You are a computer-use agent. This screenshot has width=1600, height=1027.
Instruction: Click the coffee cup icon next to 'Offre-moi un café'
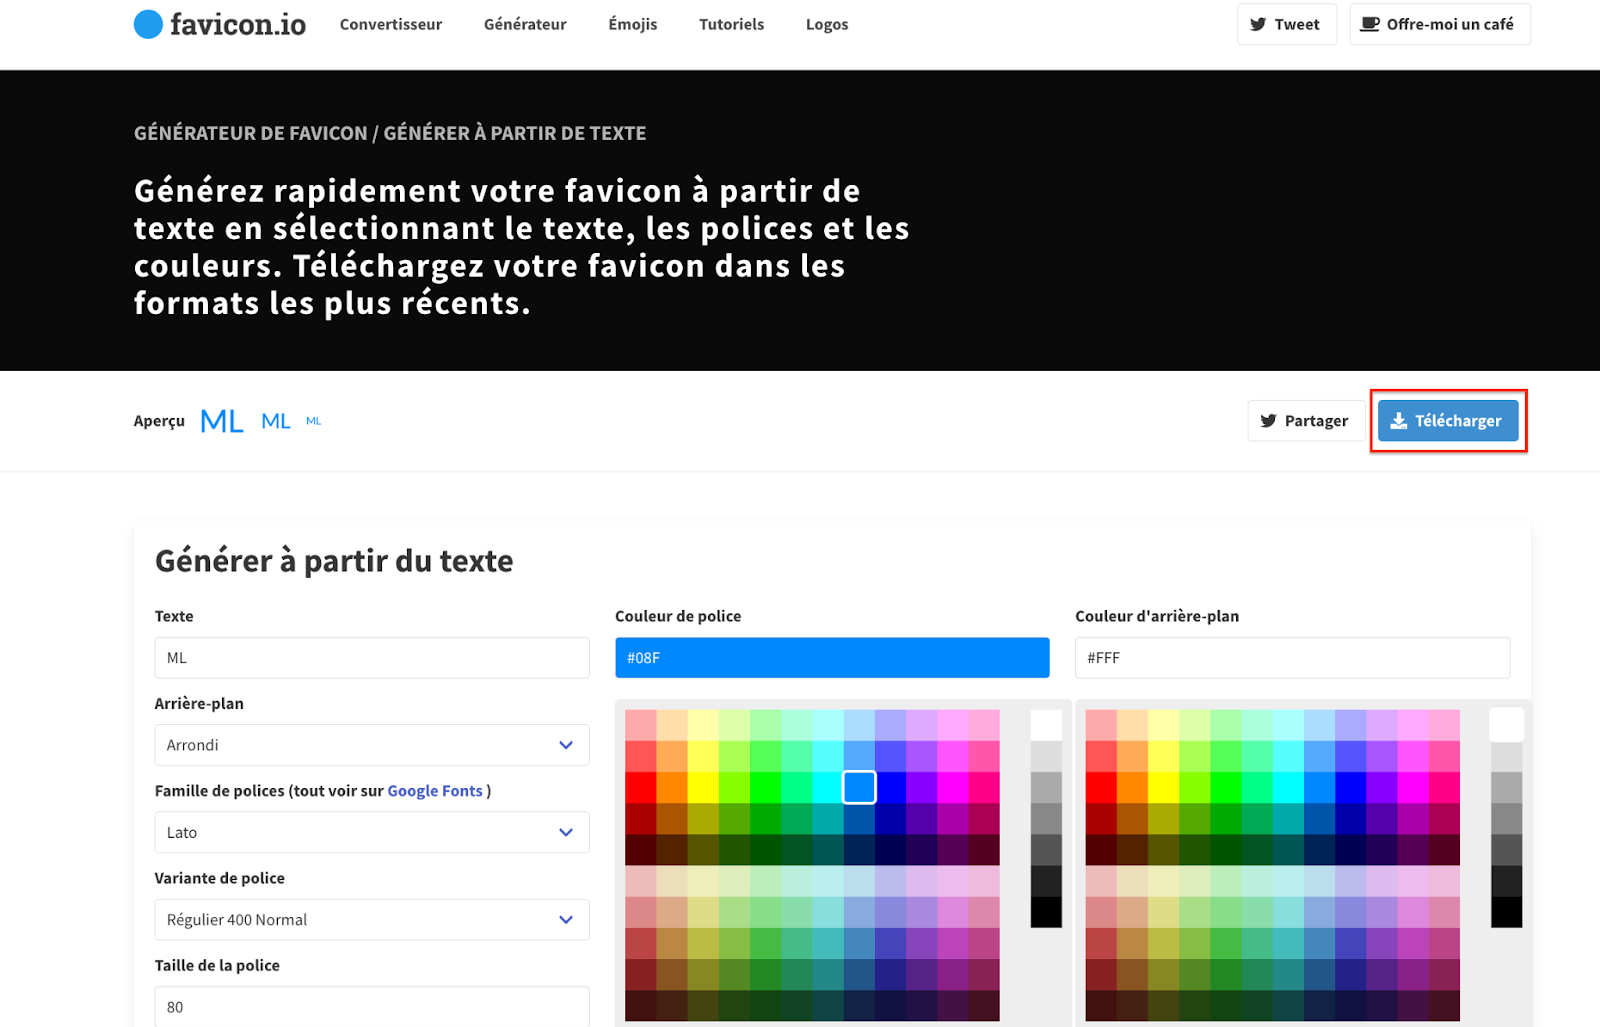click(1368, 23)
